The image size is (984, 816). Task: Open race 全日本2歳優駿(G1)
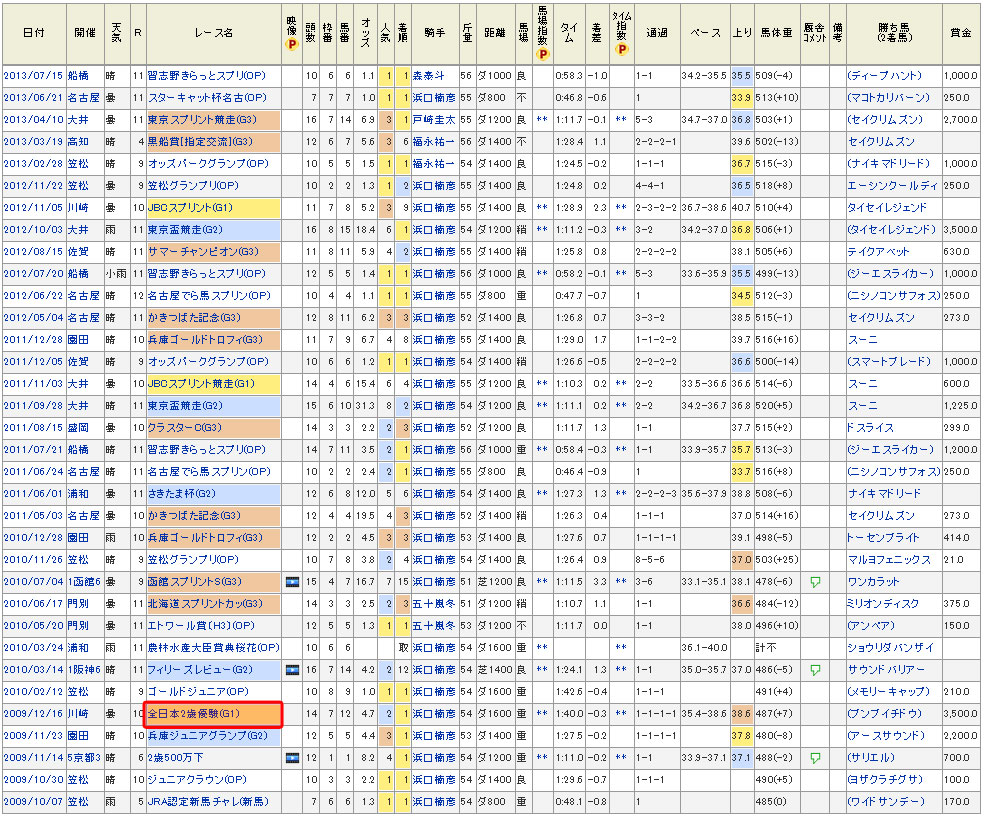tap(193, 714)
